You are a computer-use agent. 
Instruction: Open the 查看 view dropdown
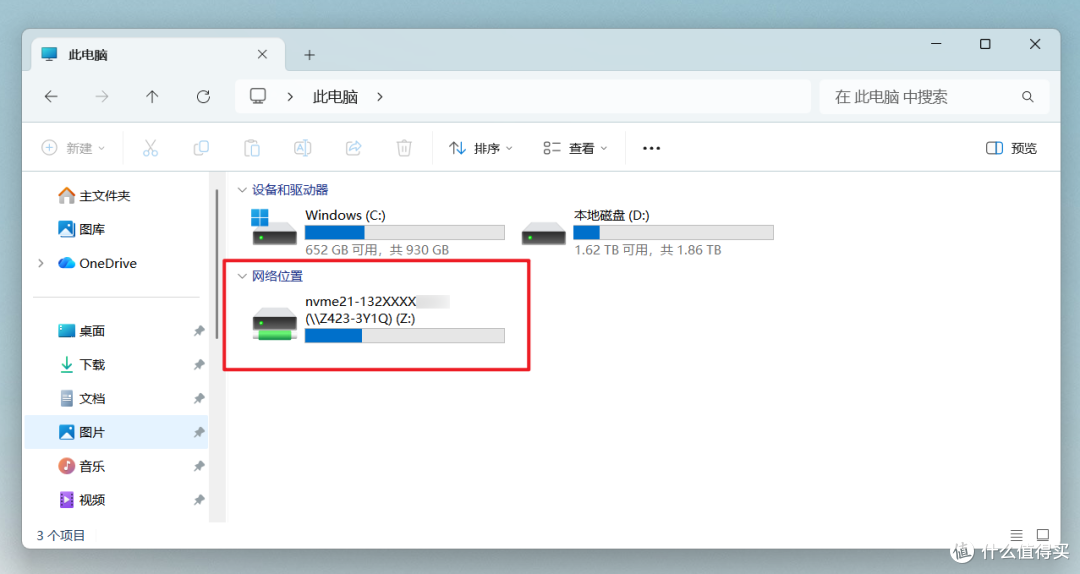point(575,148)
